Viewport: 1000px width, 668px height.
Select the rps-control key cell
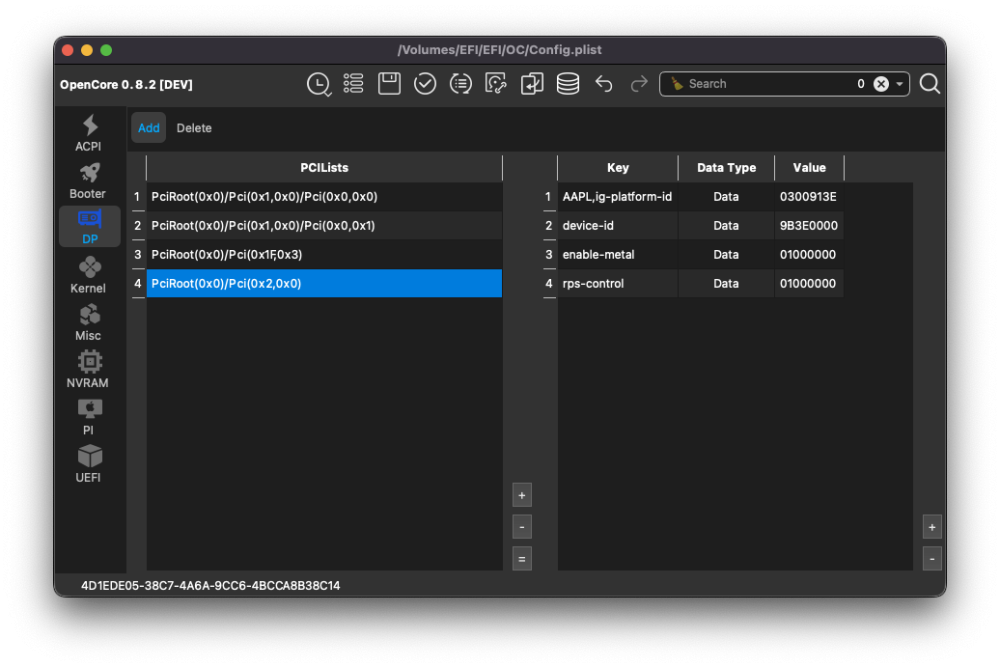coord(617,283)
